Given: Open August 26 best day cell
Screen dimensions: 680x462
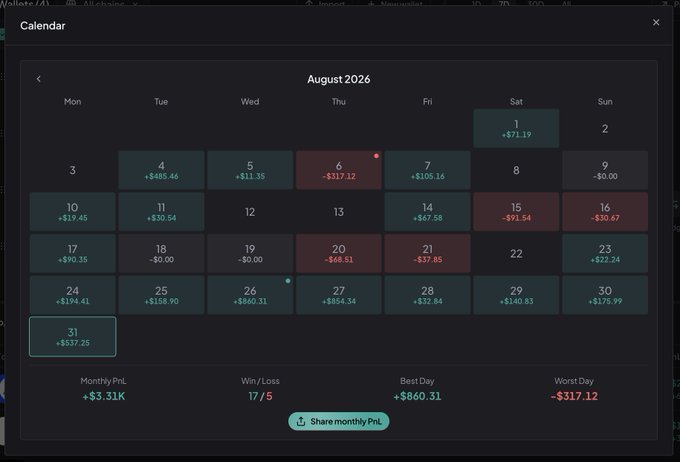Looking at the screenshot, I should pyautogui.click(x=250, y=295).
